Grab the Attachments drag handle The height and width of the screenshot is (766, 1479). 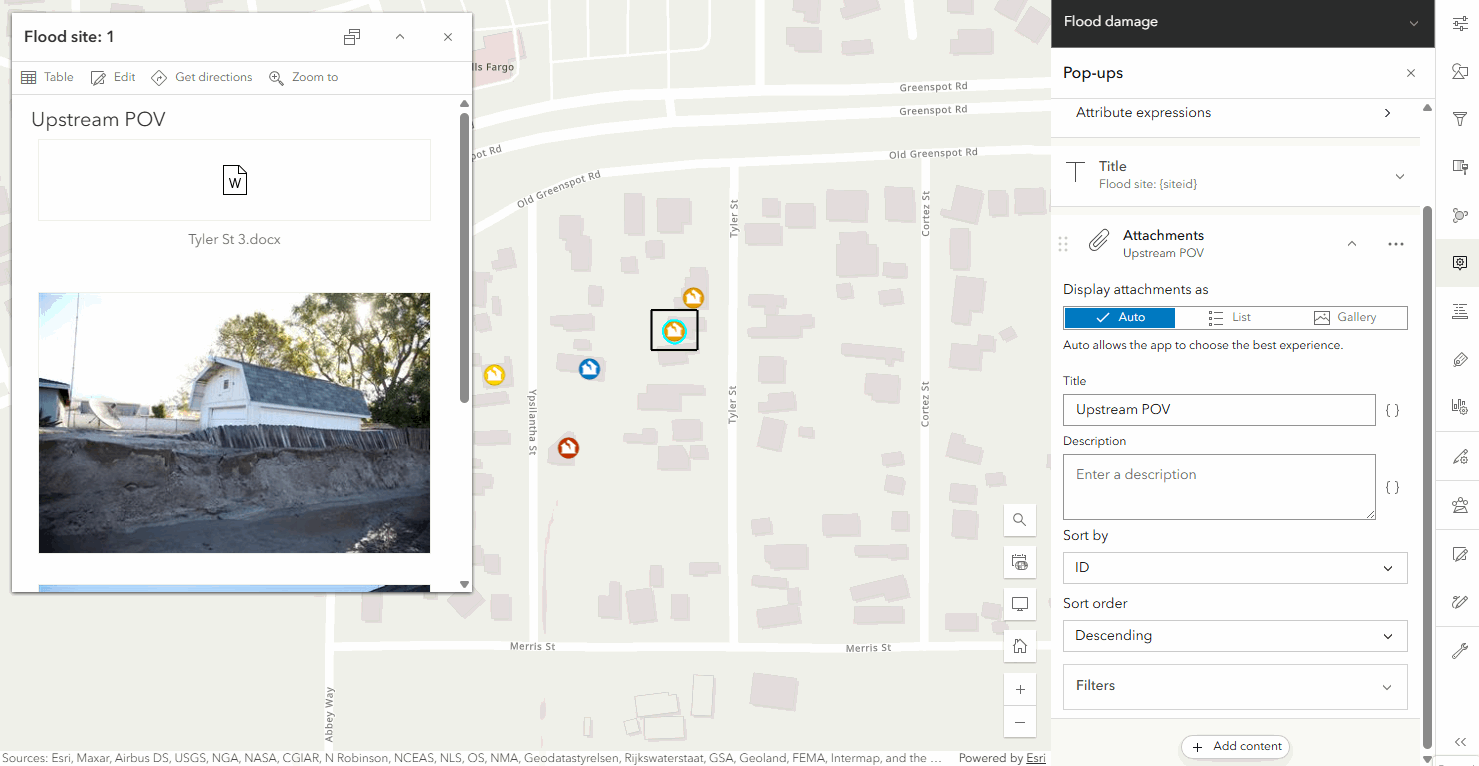pos(1063,244)
